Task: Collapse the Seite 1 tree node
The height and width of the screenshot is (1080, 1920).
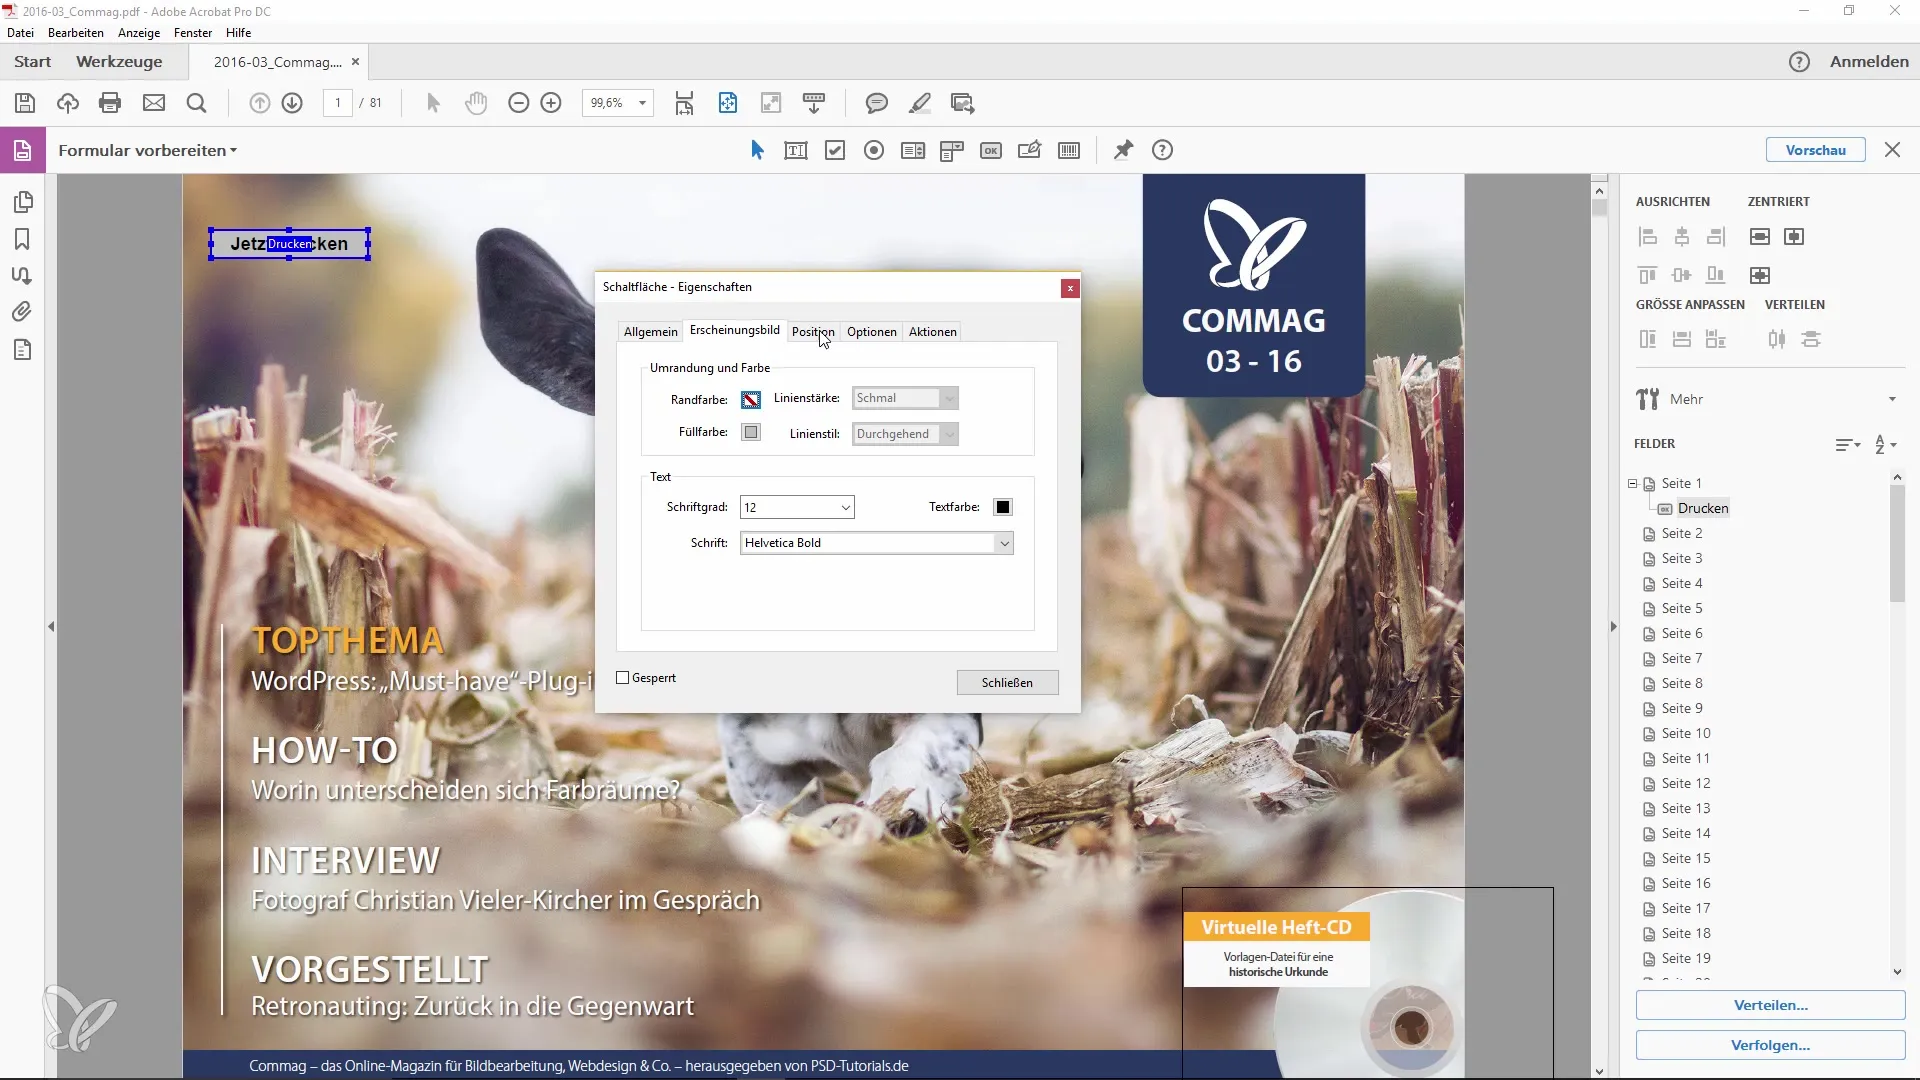Action: (x=1633, y=484)
